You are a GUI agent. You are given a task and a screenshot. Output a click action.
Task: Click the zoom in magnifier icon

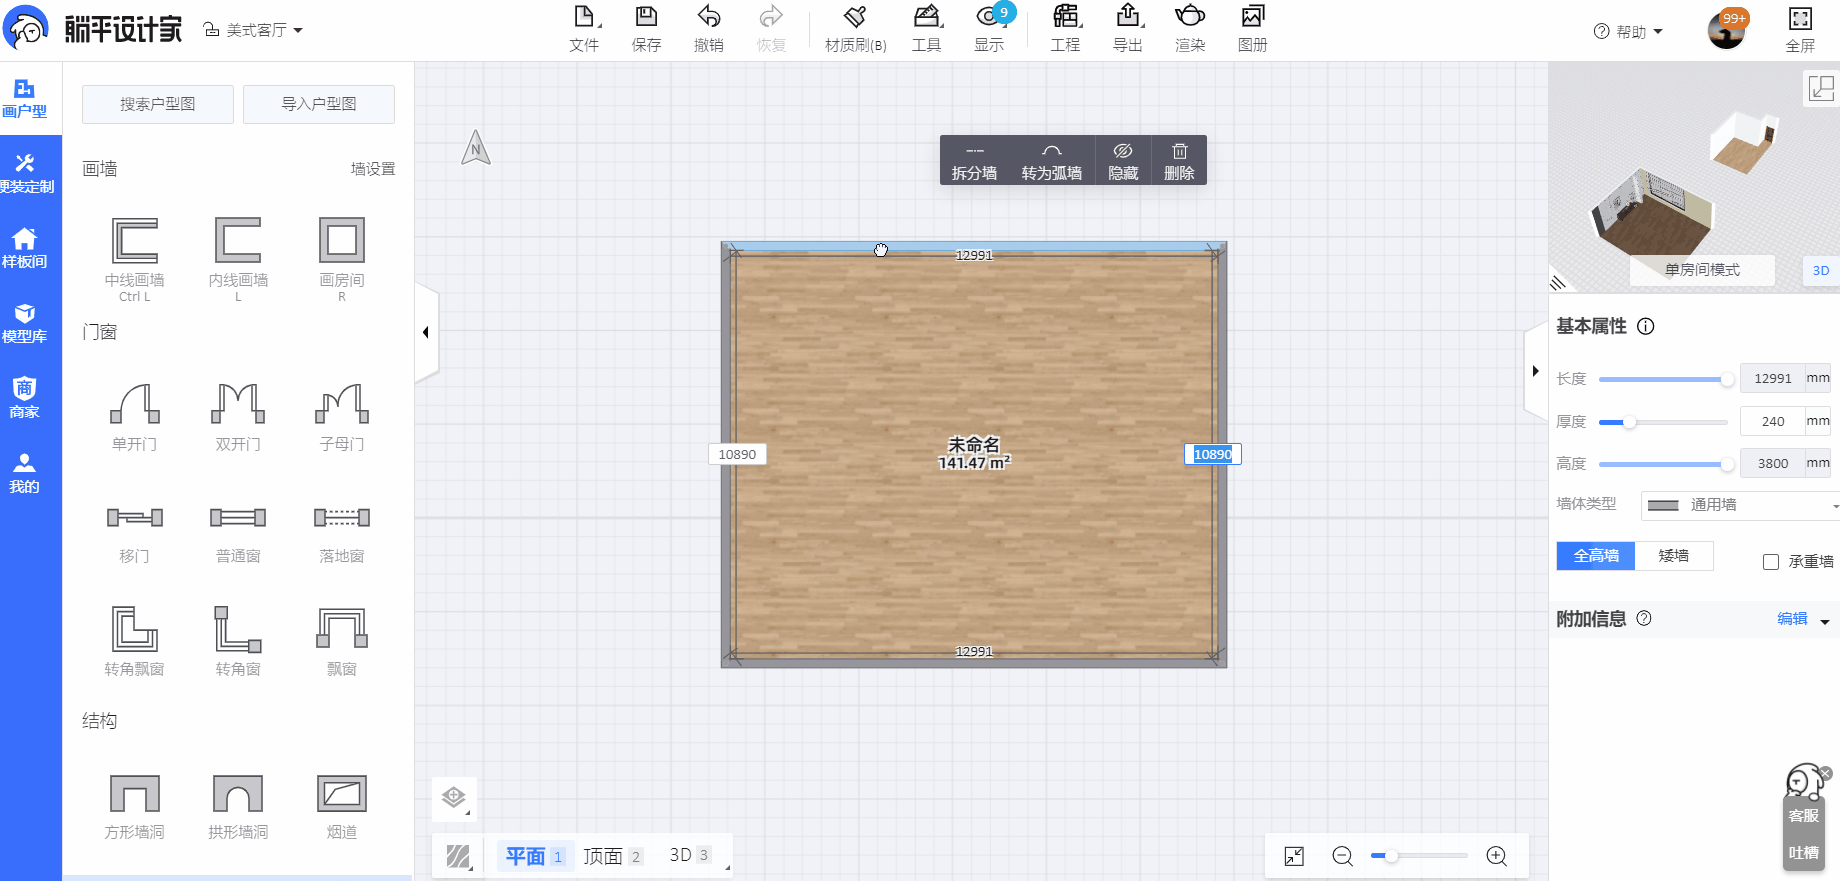1496,856
